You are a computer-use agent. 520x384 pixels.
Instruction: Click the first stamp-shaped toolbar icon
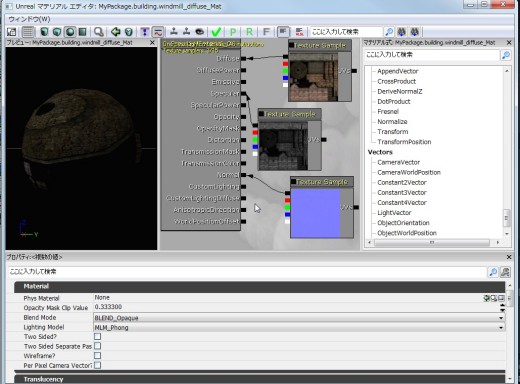click(174, 32)
